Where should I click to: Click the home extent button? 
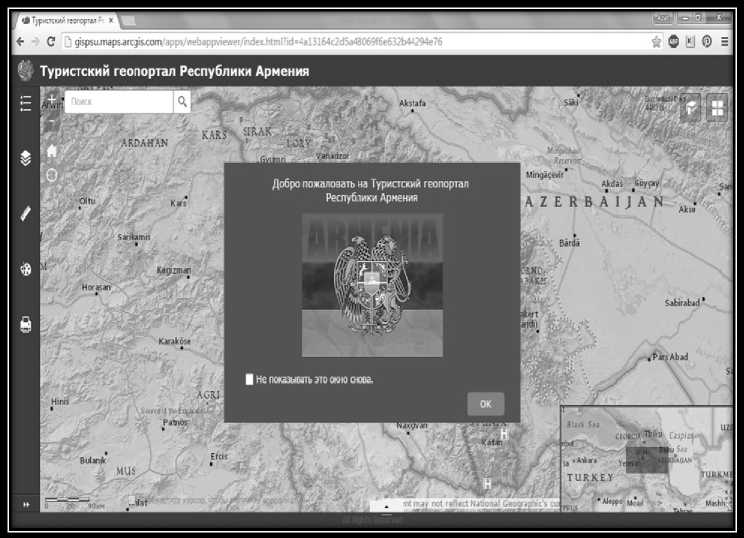[x=52, y=151]
